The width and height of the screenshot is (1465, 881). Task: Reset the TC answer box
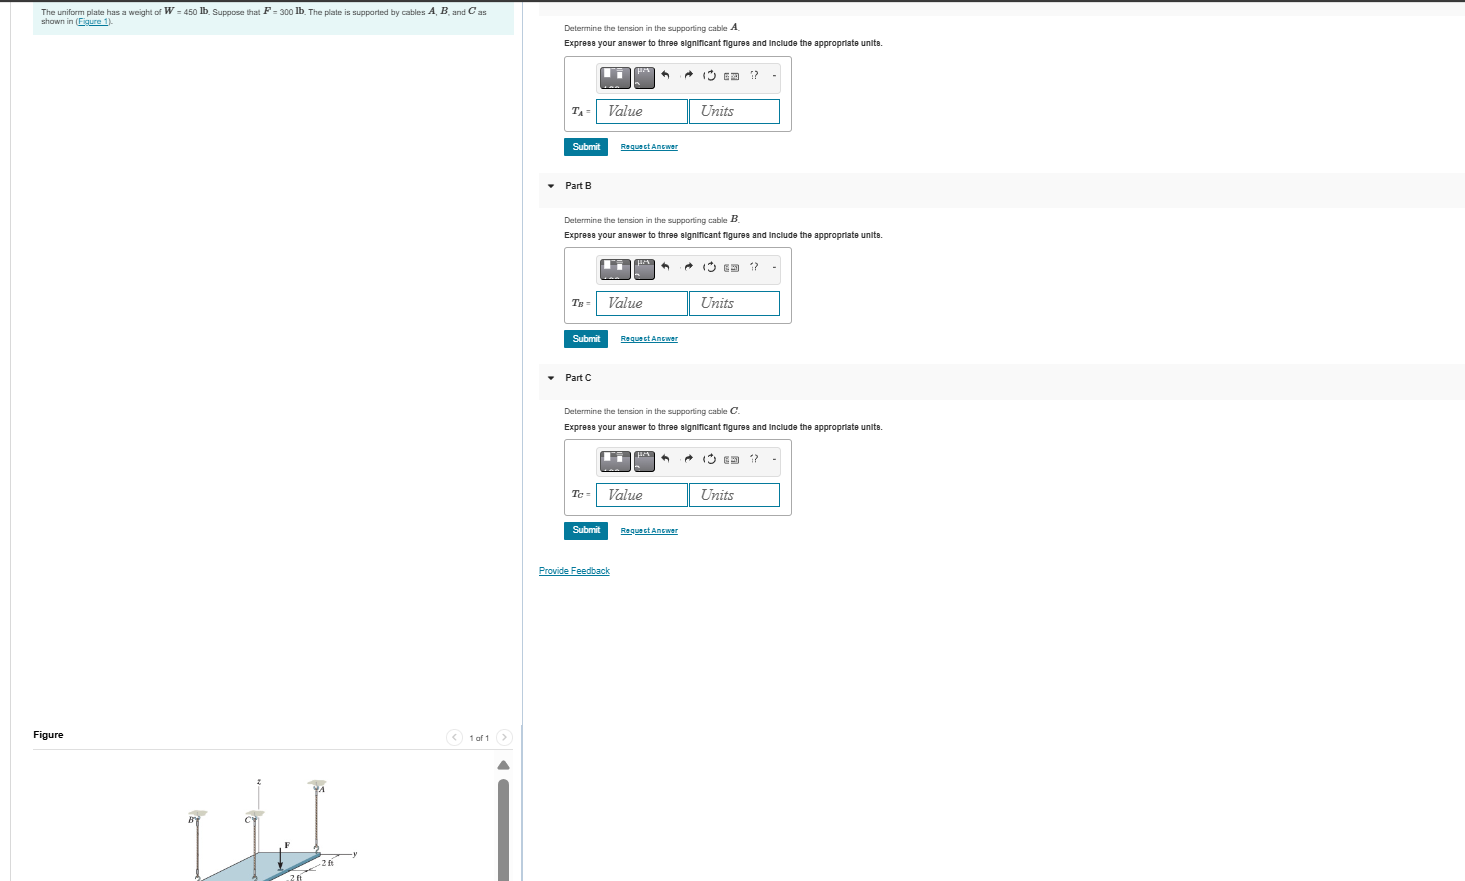pyautogui.click(x=710, y=459)
